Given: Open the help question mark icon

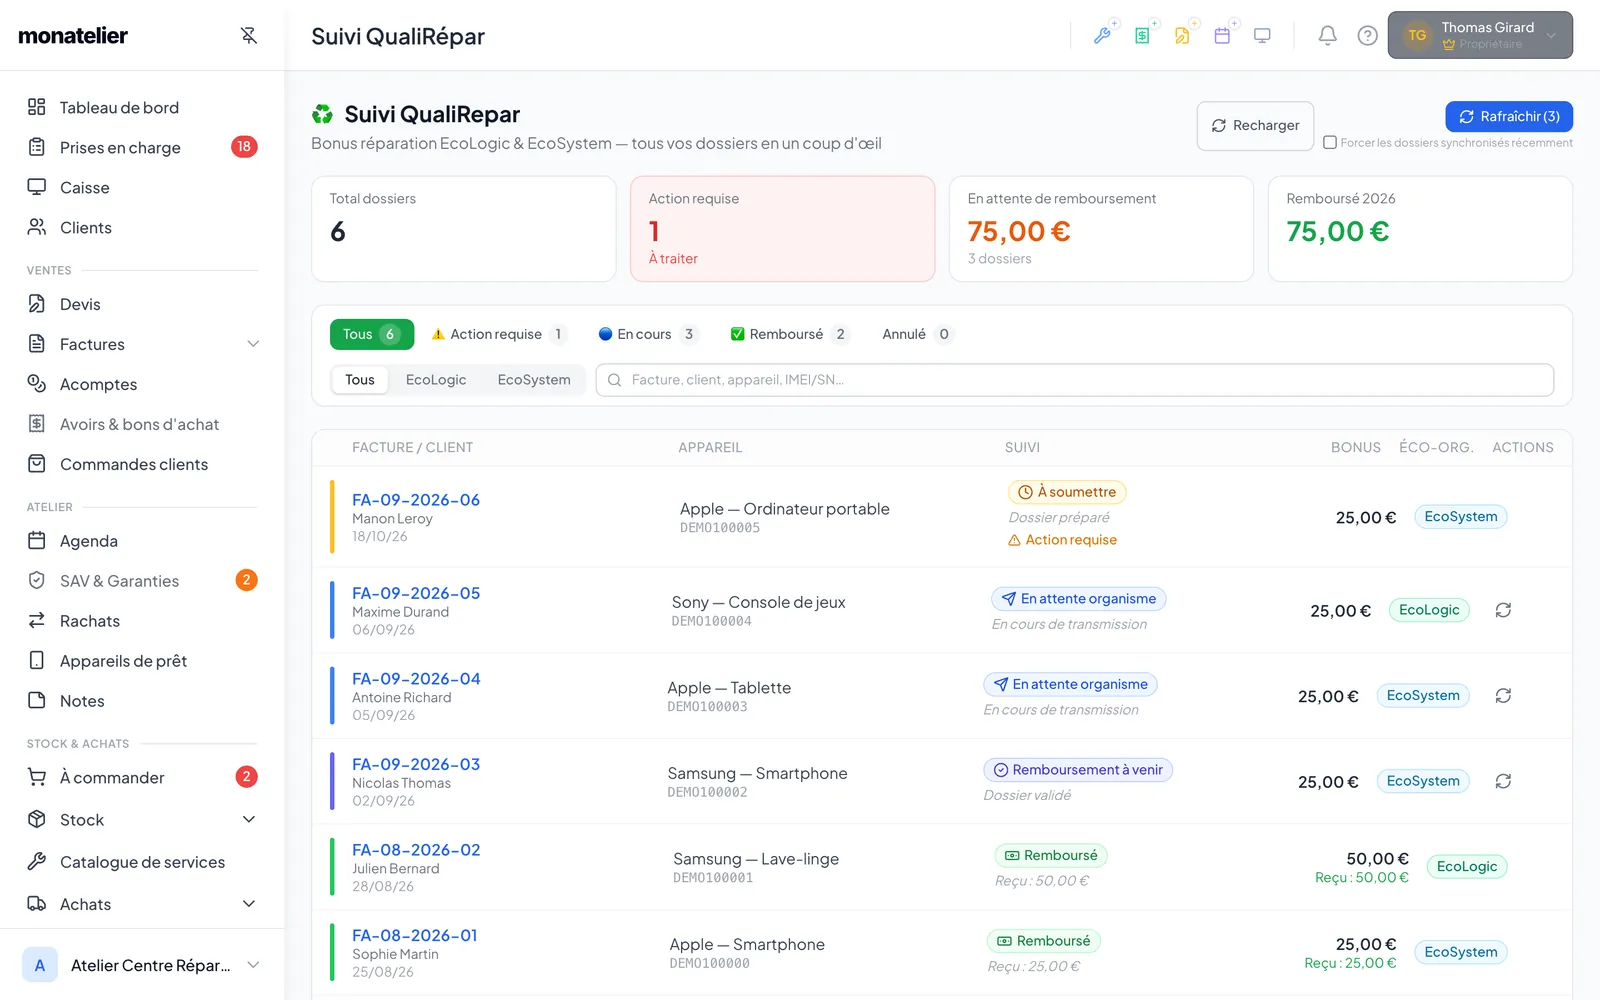Looking at the screenshot, I should (x=1367, y=36).
